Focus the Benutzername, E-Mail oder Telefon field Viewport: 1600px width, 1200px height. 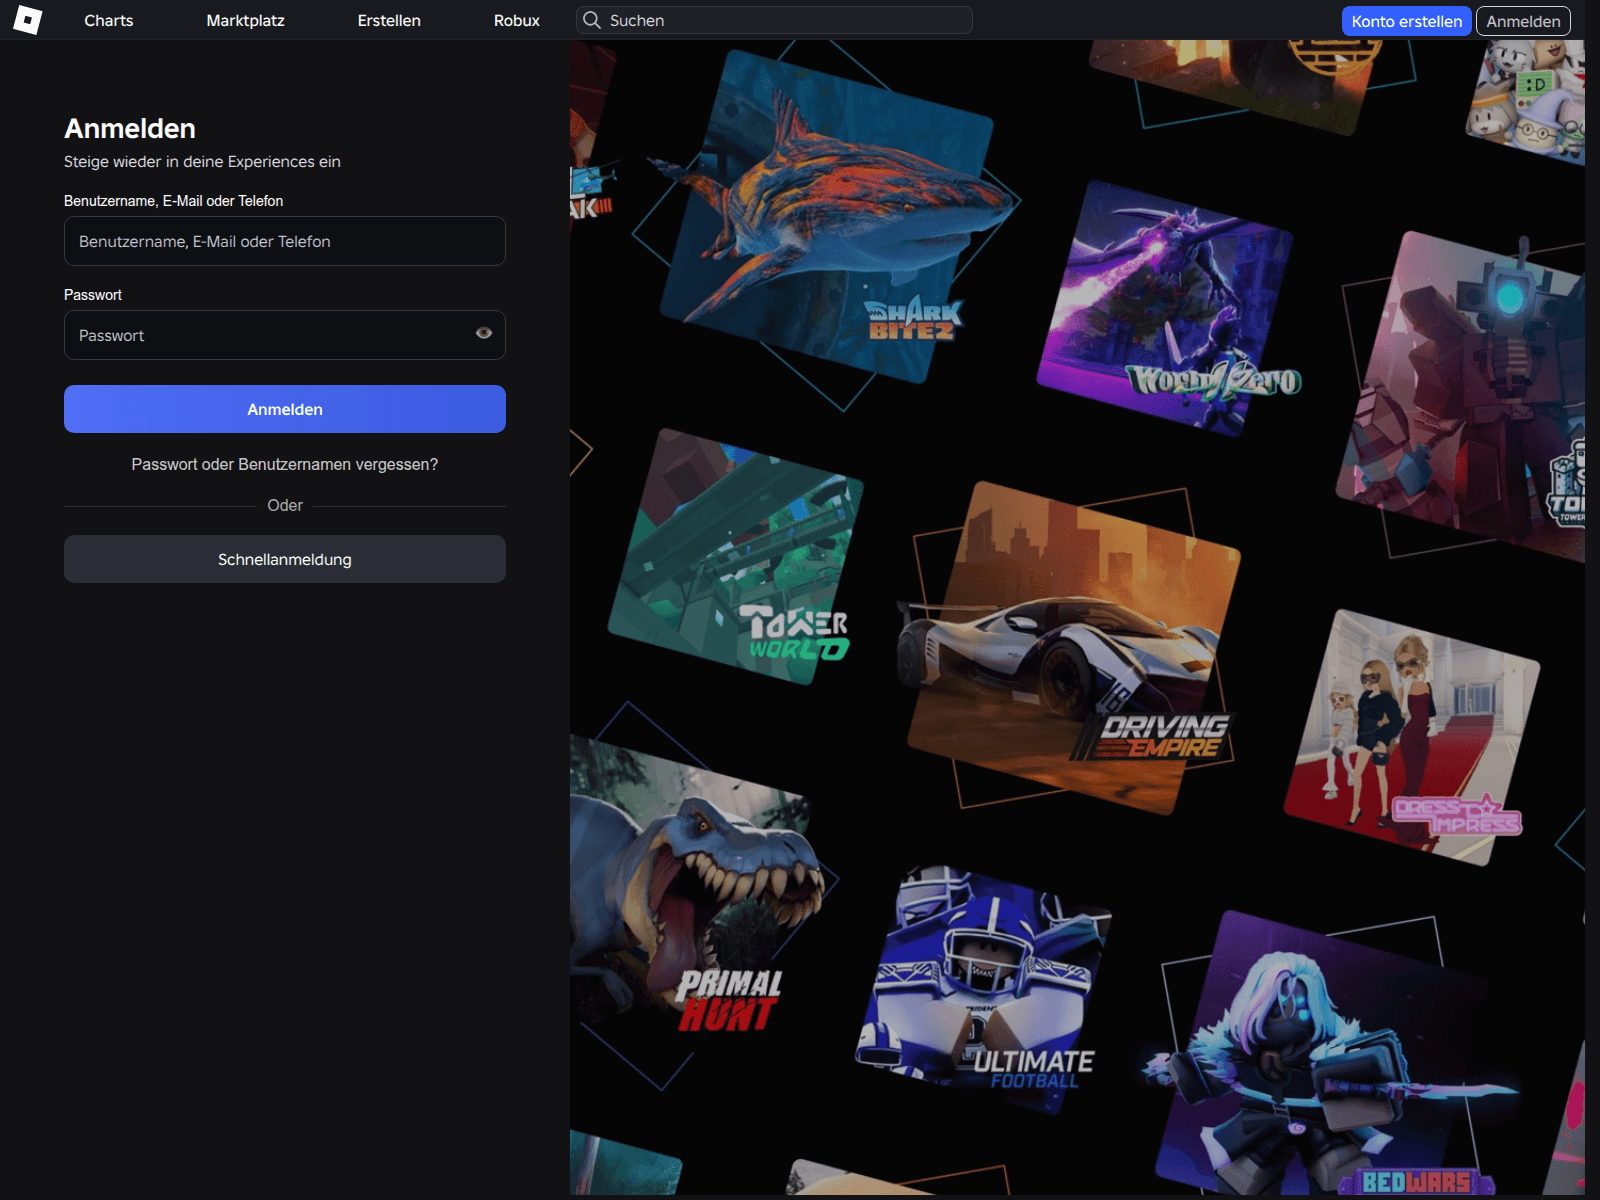tap(284, 241)
